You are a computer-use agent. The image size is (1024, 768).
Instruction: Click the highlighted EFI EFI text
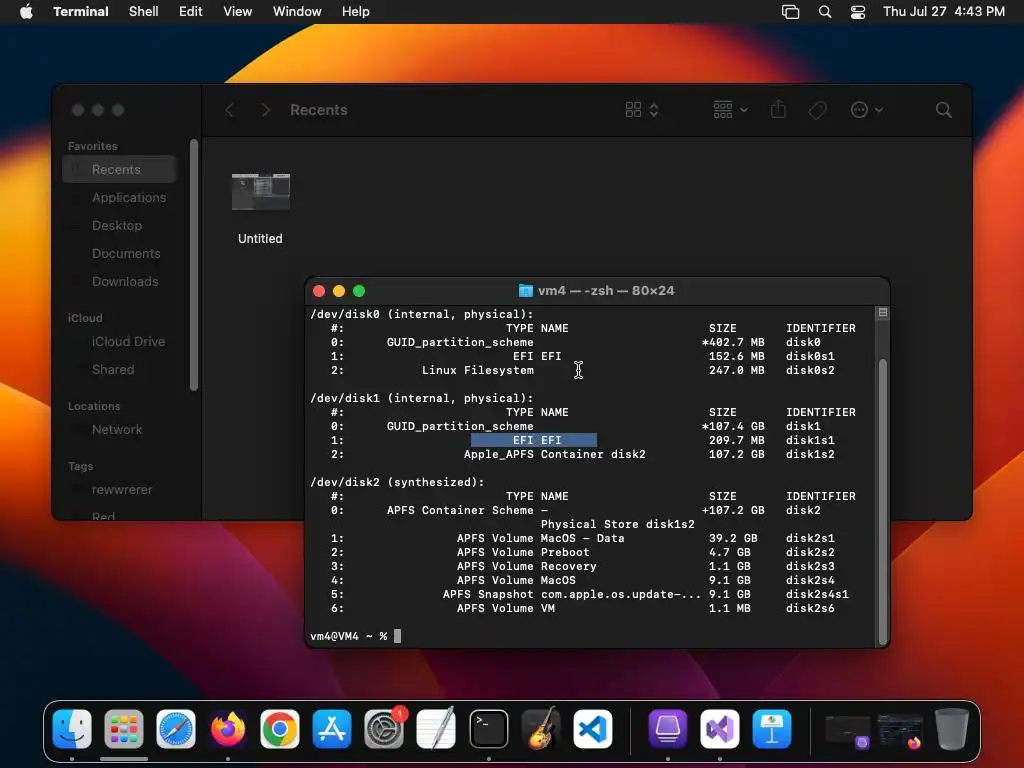(x=534, y=440)
